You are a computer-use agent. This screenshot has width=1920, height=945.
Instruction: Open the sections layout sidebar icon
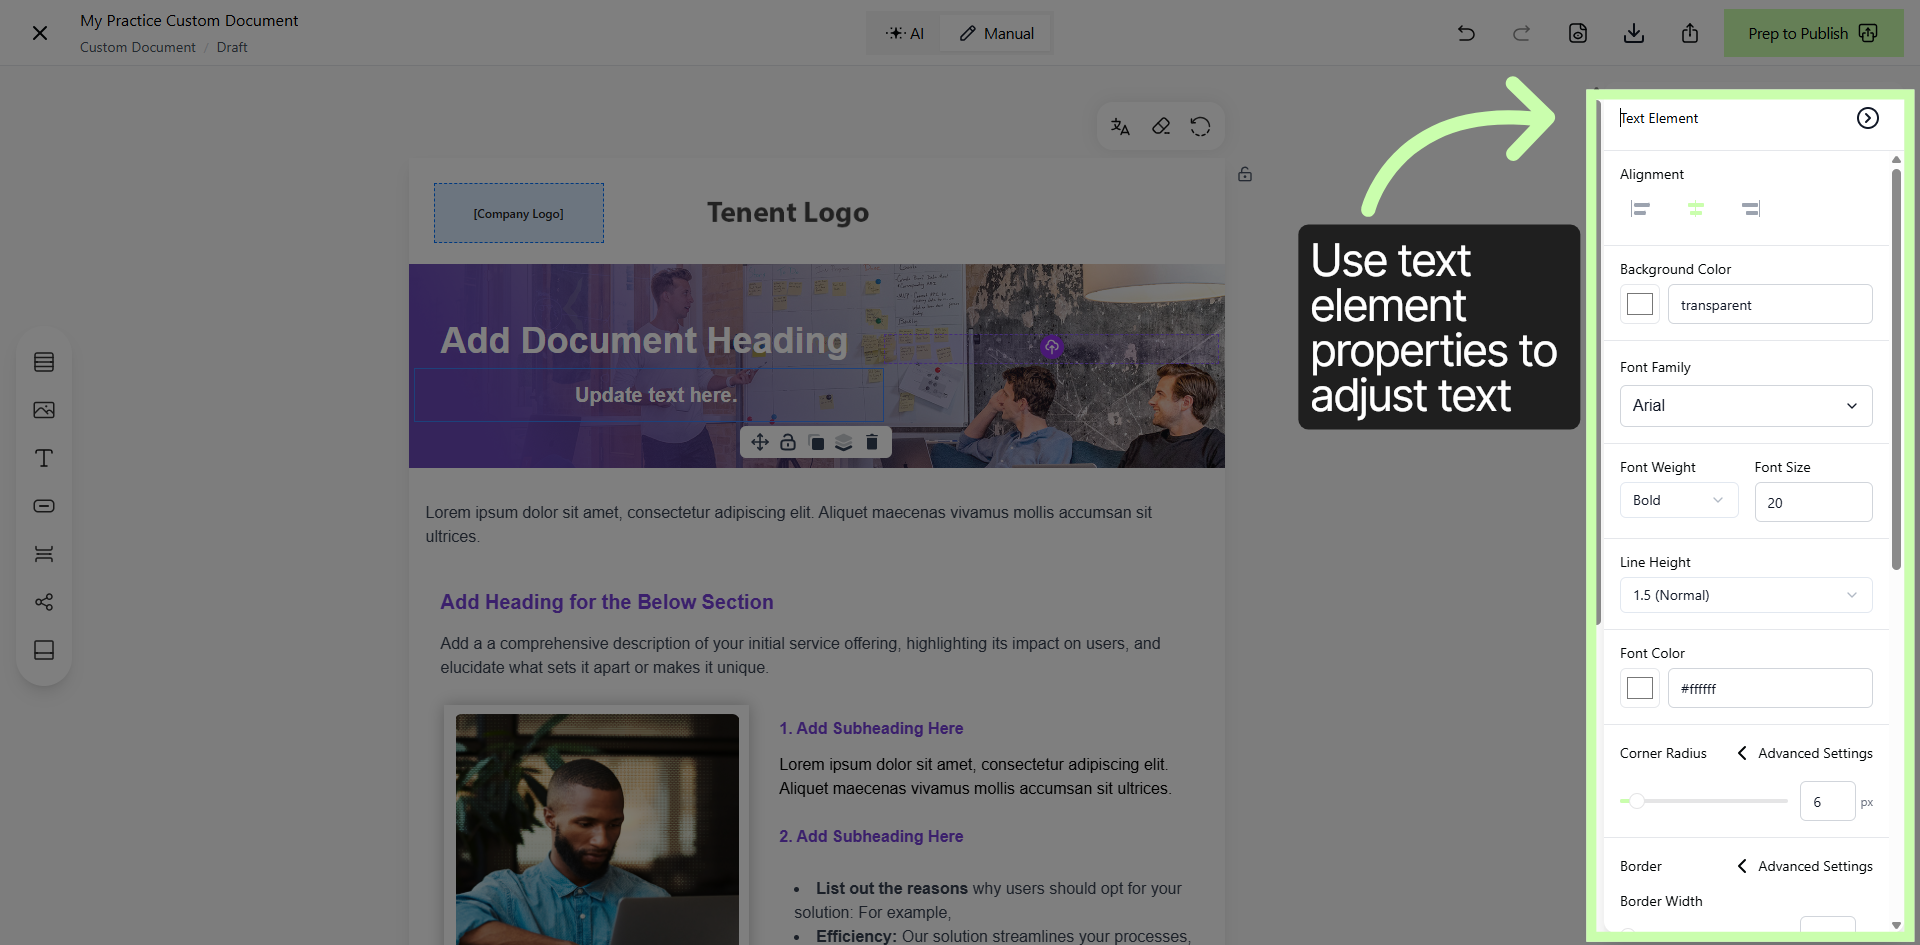pos(44,362)
